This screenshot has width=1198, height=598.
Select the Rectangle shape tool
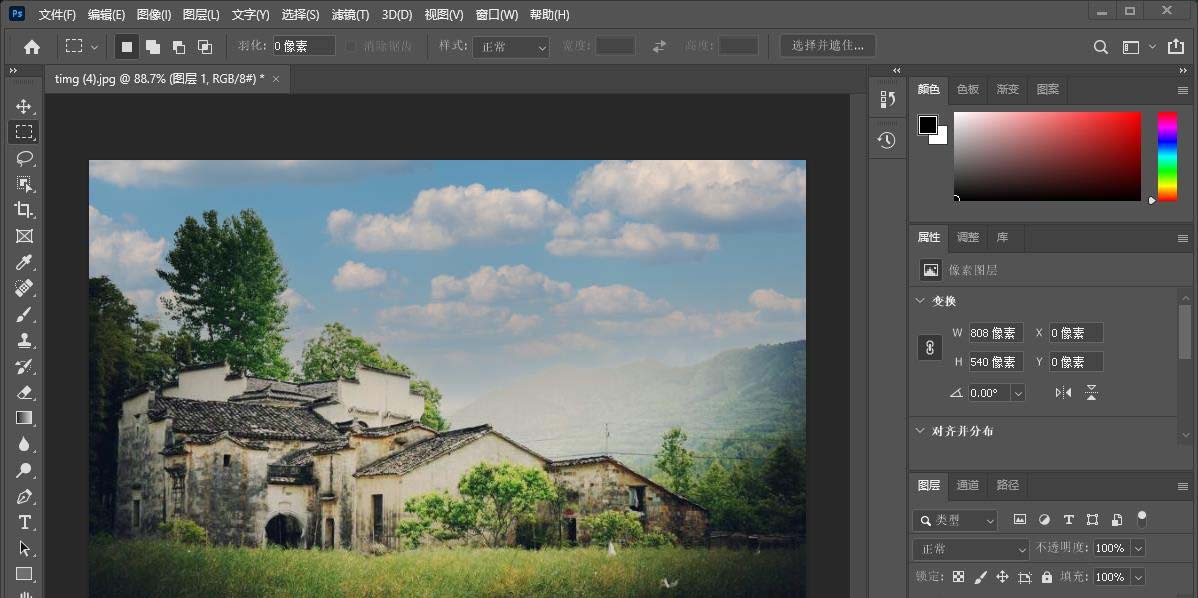click(x=24, y=574)
